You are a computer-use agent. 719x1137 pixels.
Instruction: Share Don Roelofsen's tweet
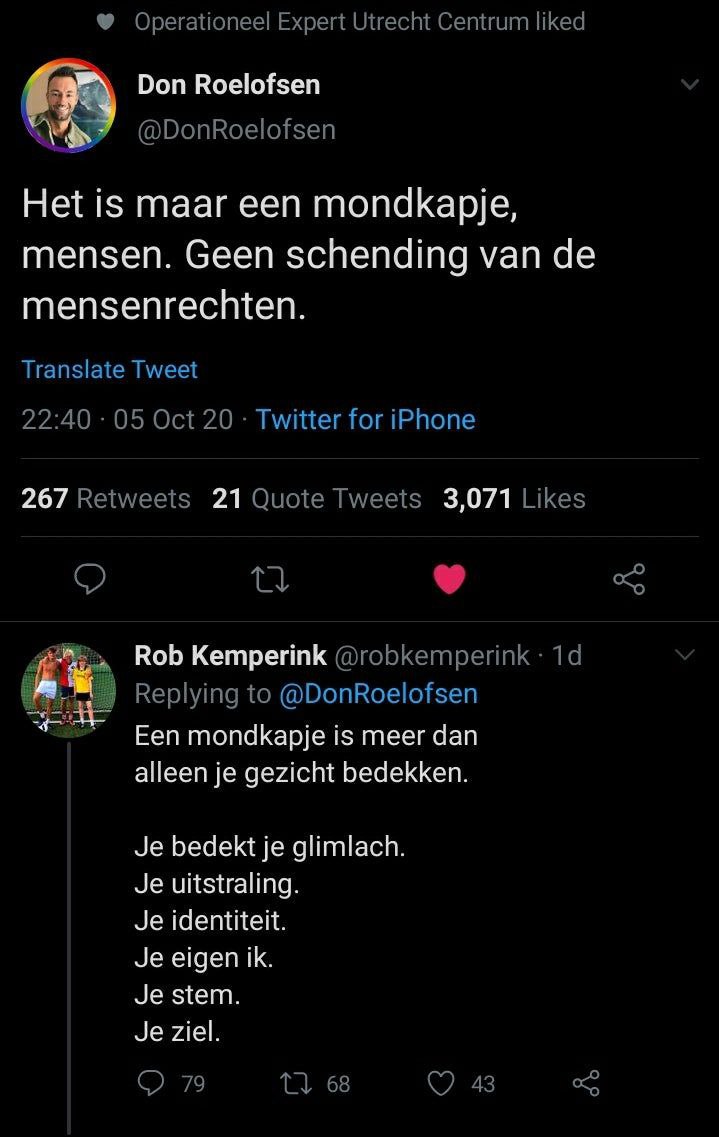click(629, 578)
